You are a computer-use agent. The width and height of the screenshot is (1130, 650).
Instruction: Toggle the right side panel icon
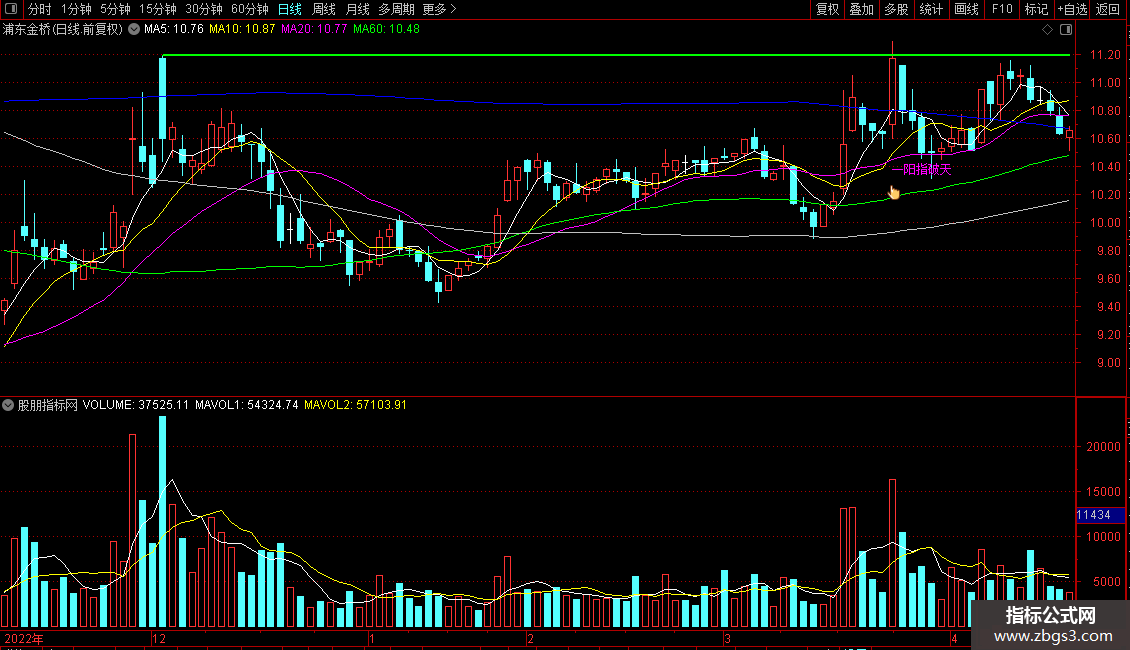pyautogui.click(x=1066, y=30)
